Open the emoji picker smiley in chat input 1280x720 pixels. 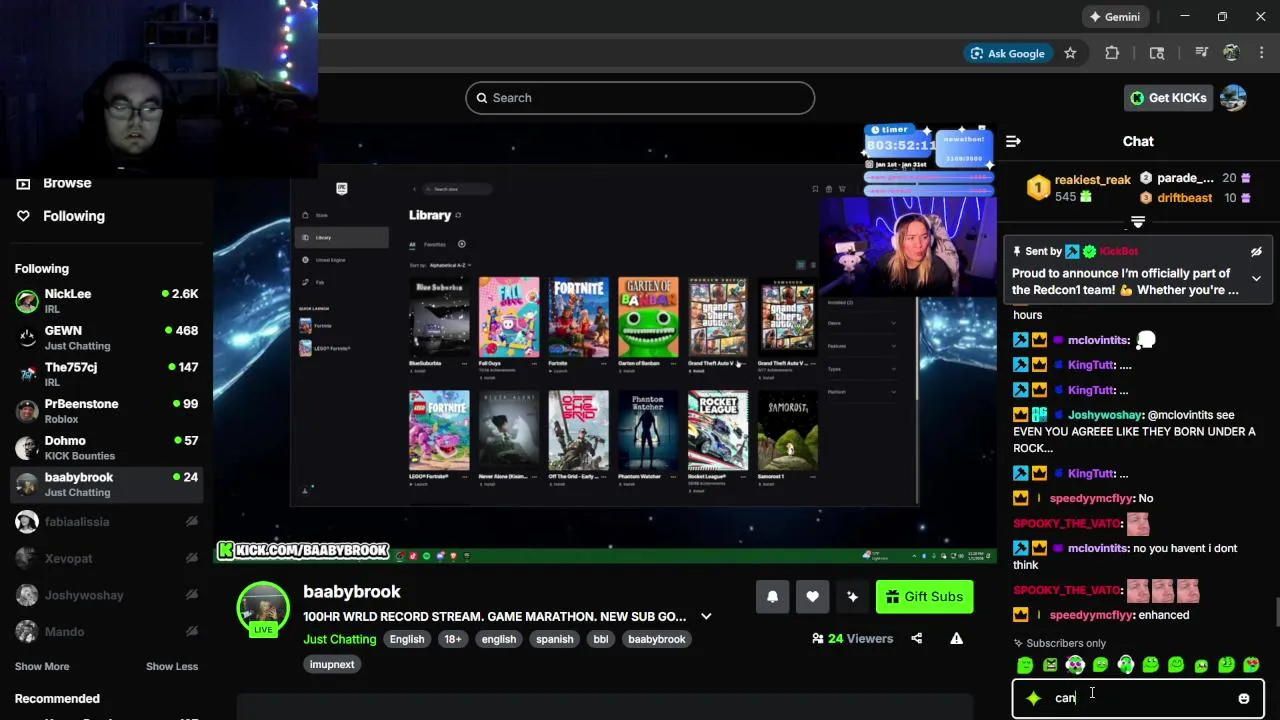pyautogui.click(x=1244, y=698)
